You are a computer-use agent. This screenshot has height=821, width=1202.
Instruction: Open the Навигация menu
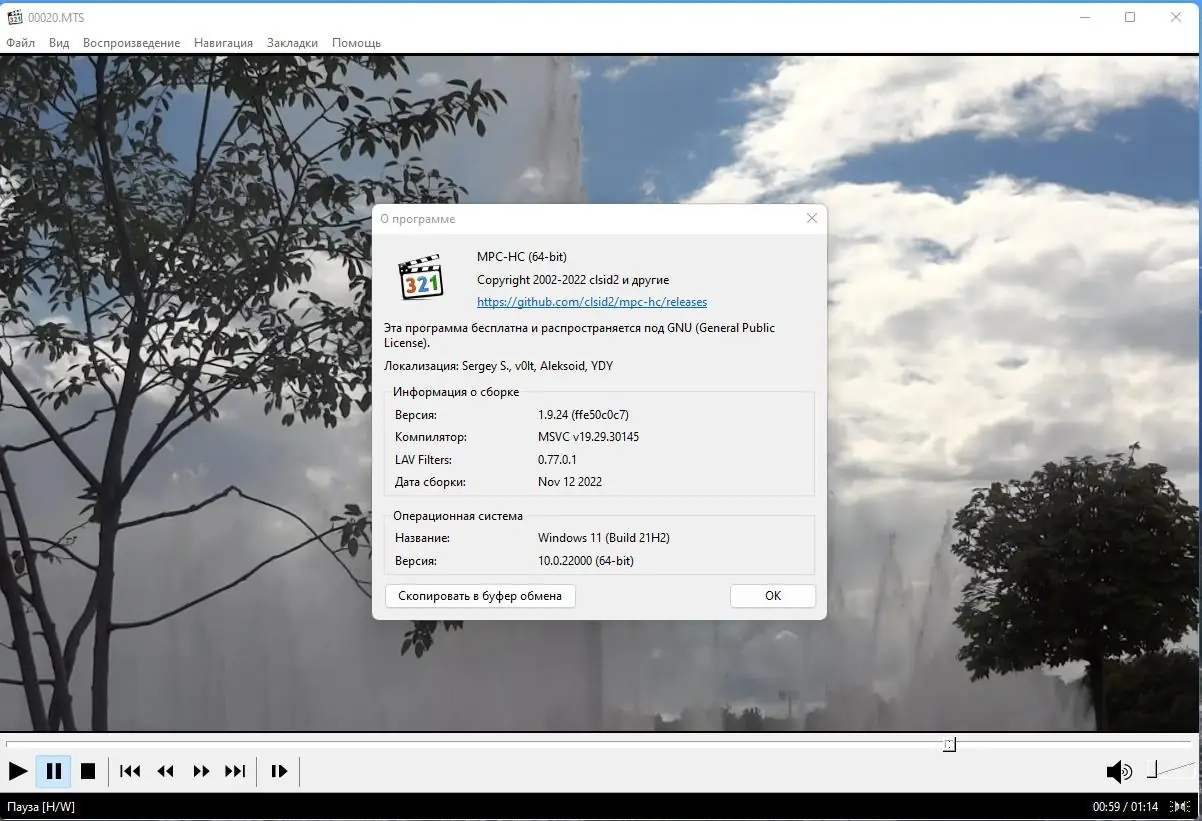pyautogui.click(x=223, y=42)
